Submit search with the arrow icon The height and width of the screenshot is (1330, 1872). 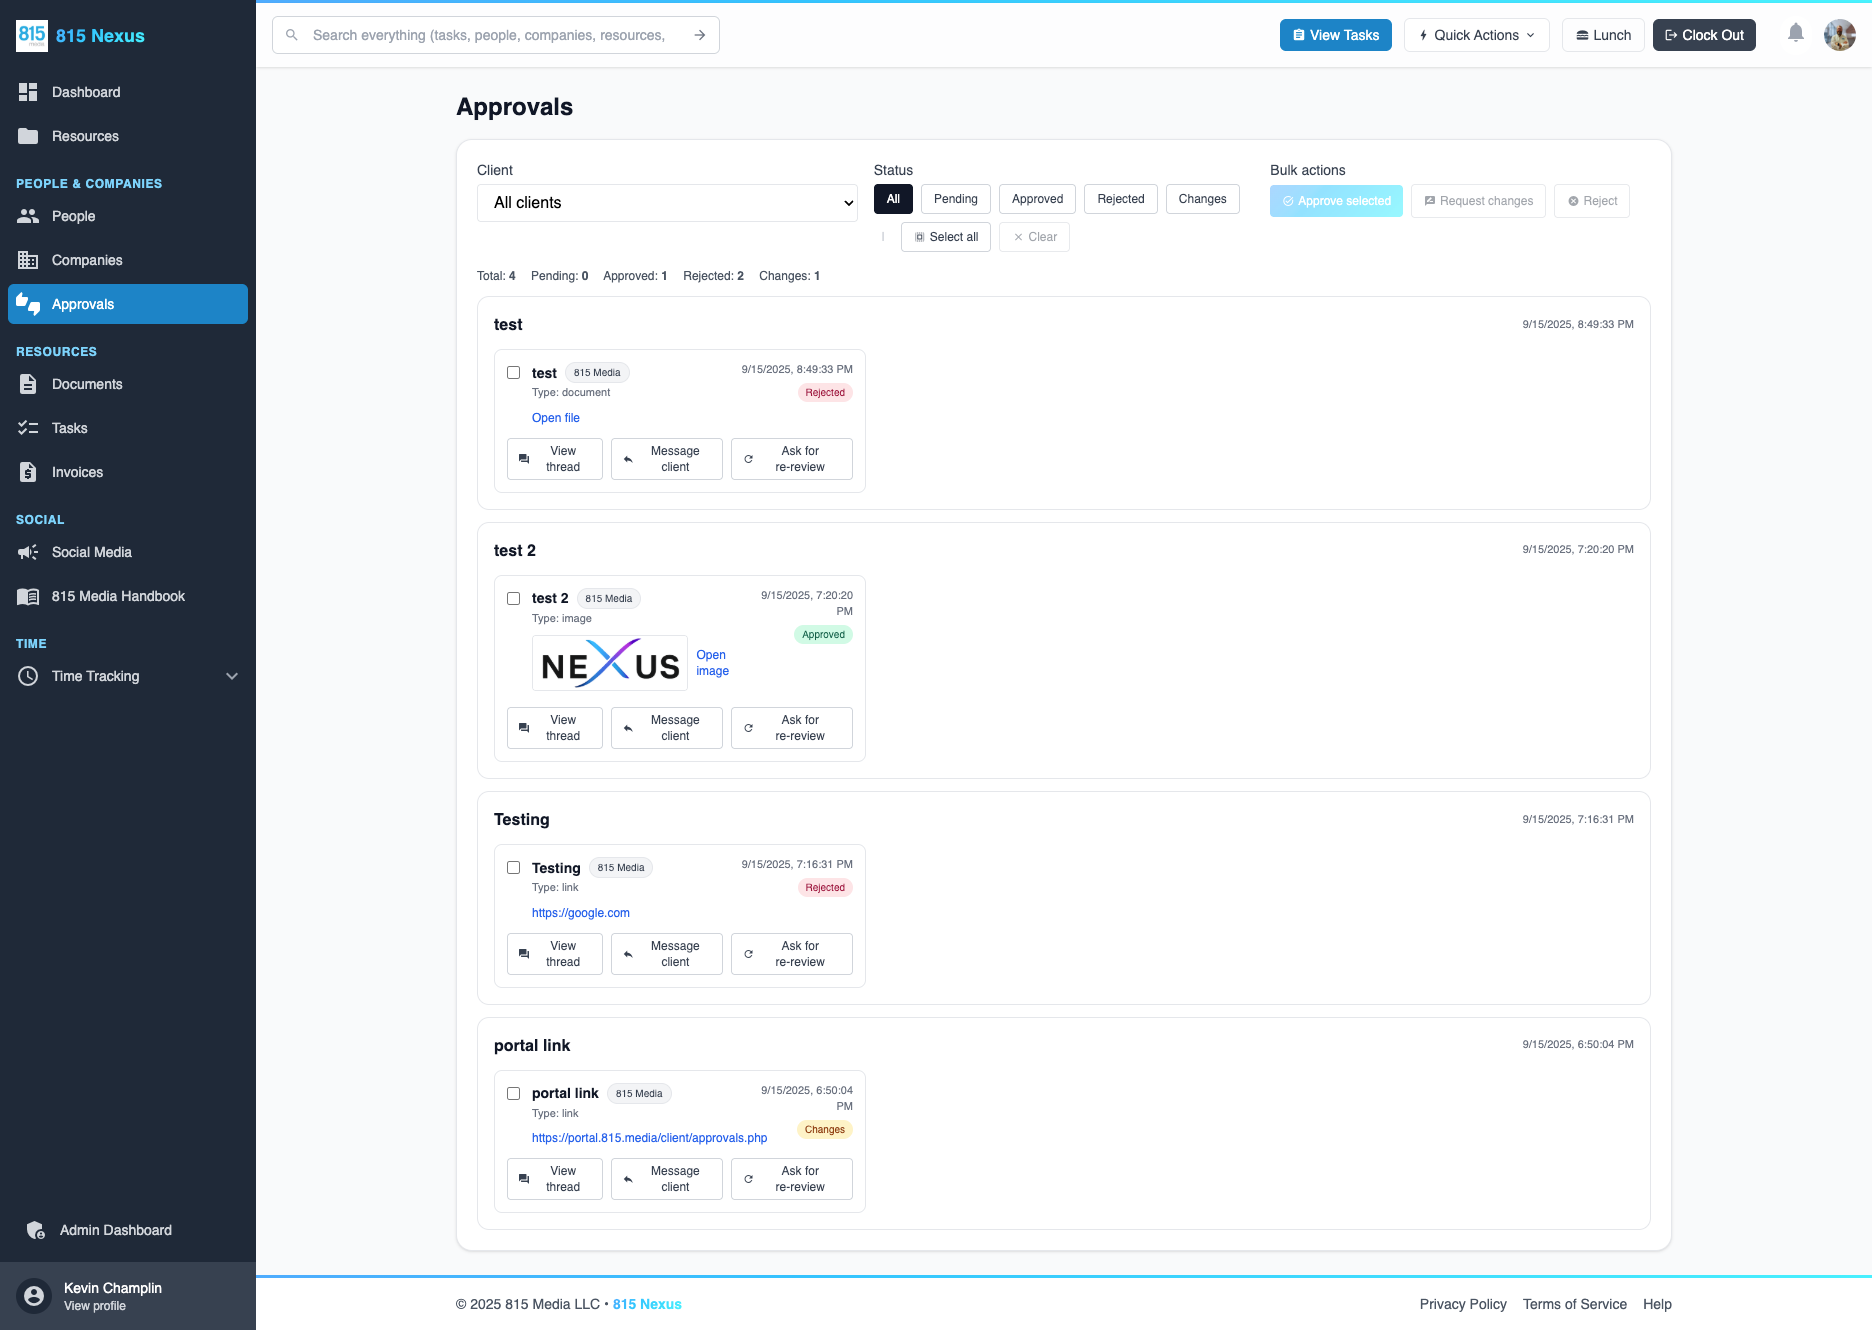[700, 35]
